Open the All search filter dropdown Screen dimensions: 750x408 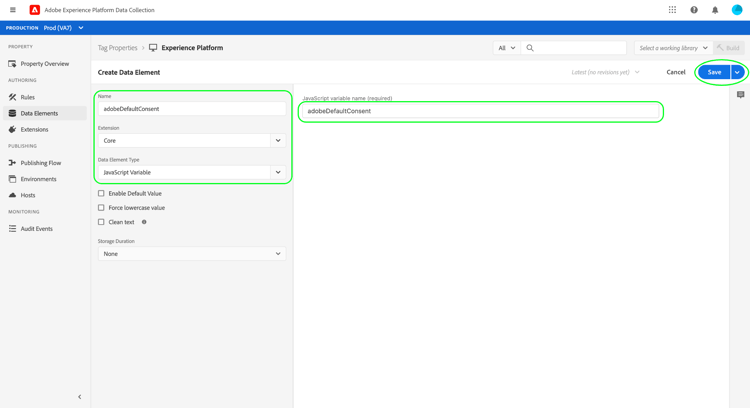coord(507,48)
